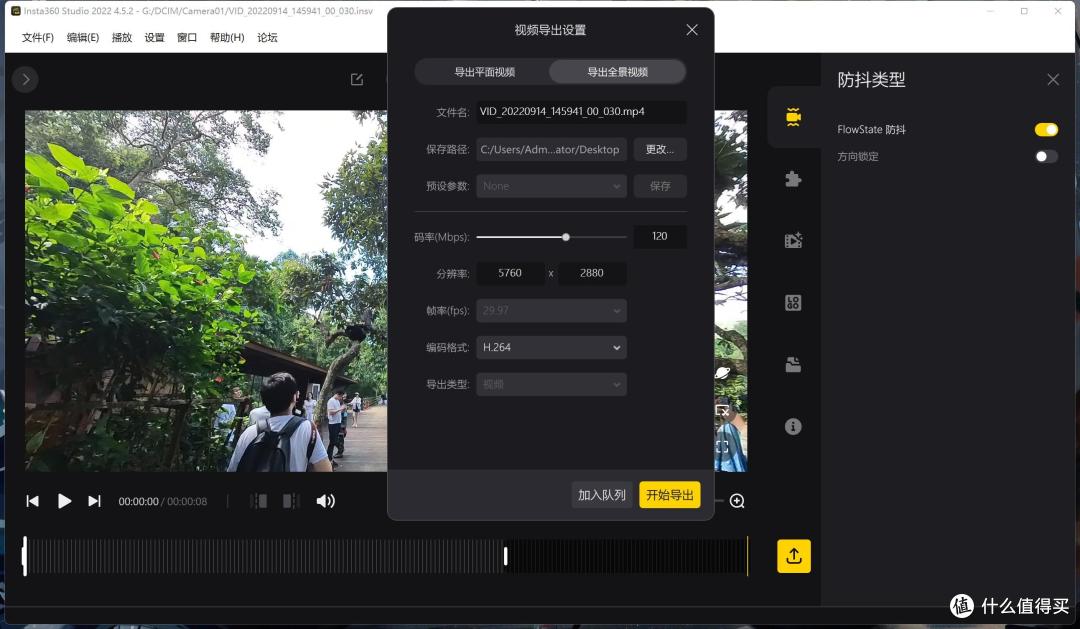1080x629 pixels.
Task: Open the 窗口 menu
Action: pyautogui.click(x=187, y=37)
